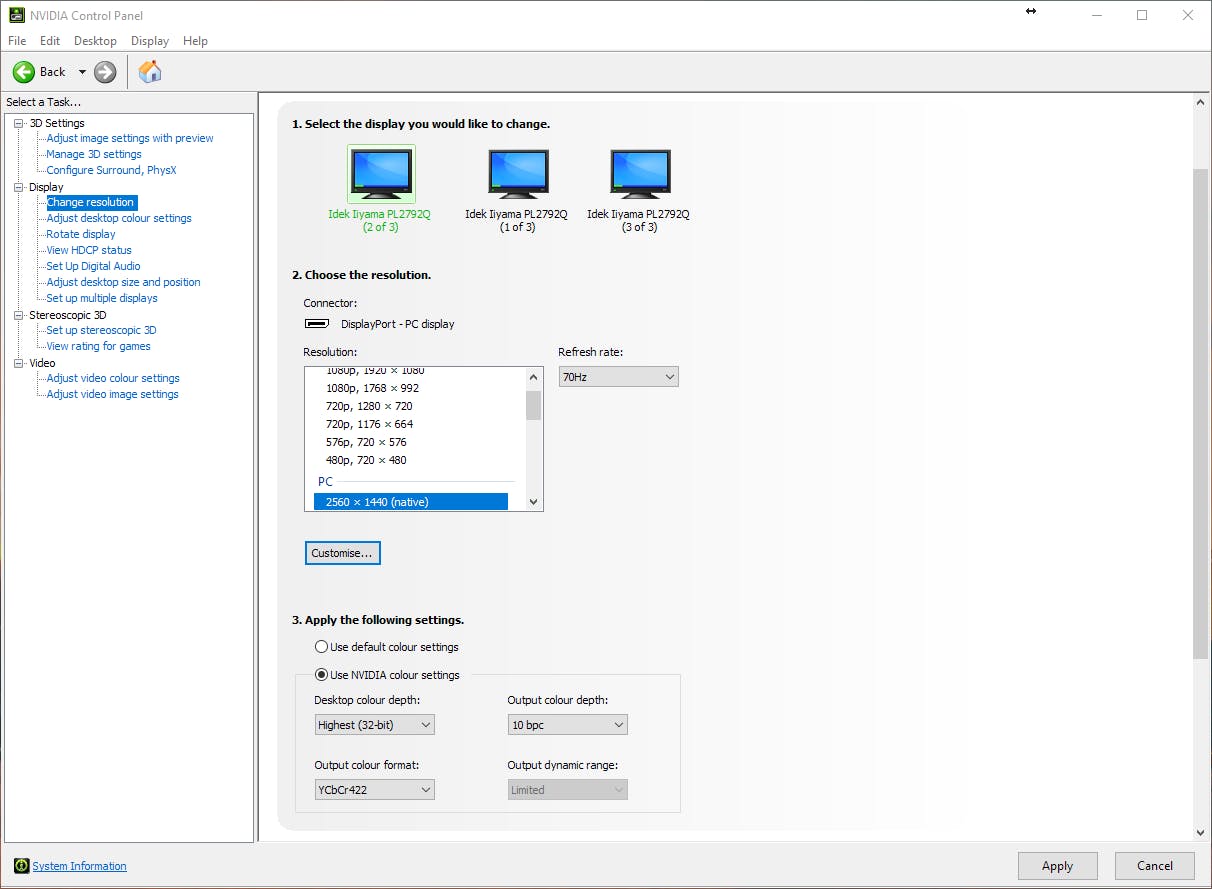Click the grey Forward arrow icon
This screenshot has width=1212, height=889.
tap(105, 72)
